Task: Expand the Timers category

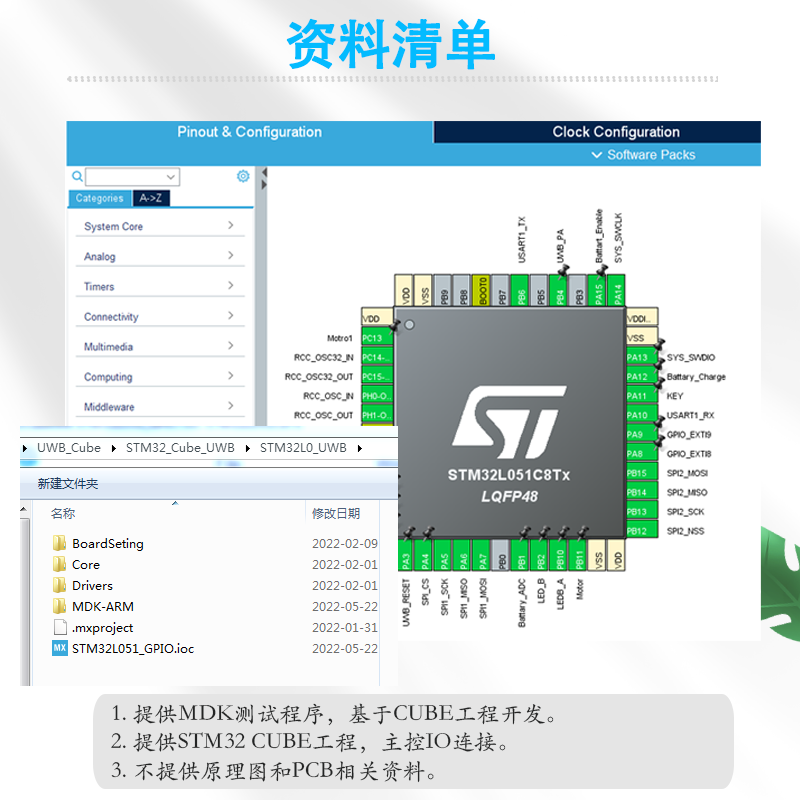Action: [x=160, y=286]
